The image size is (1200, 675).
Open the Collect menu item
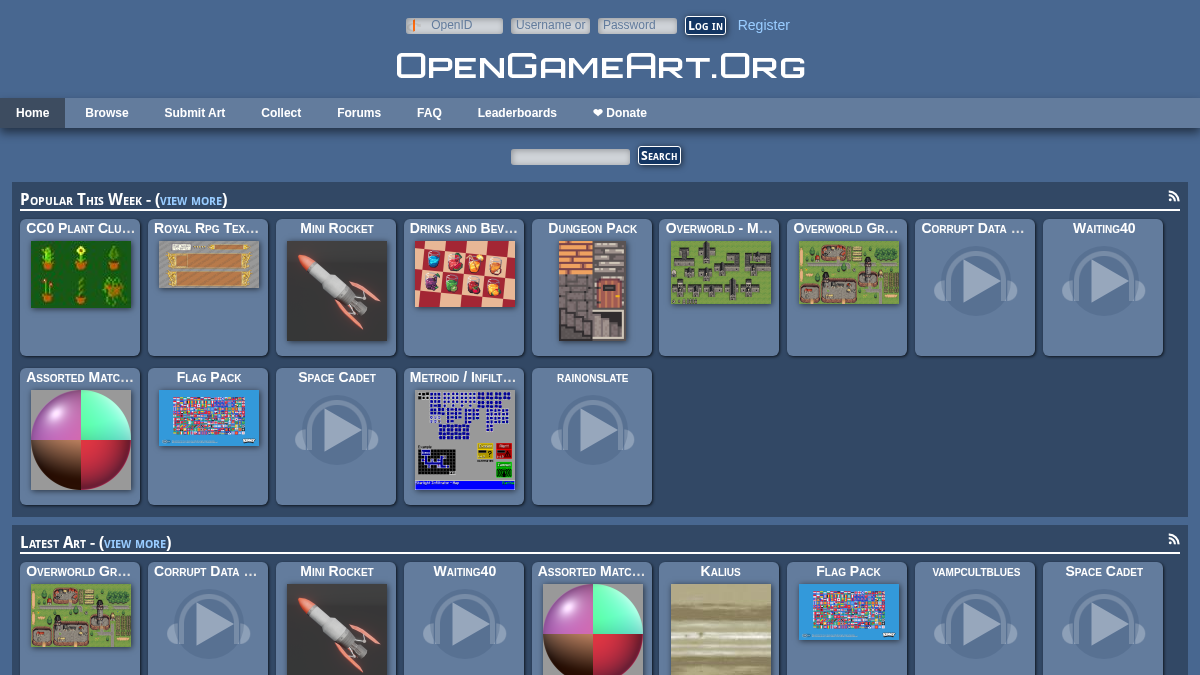click(x=281, y=113)
